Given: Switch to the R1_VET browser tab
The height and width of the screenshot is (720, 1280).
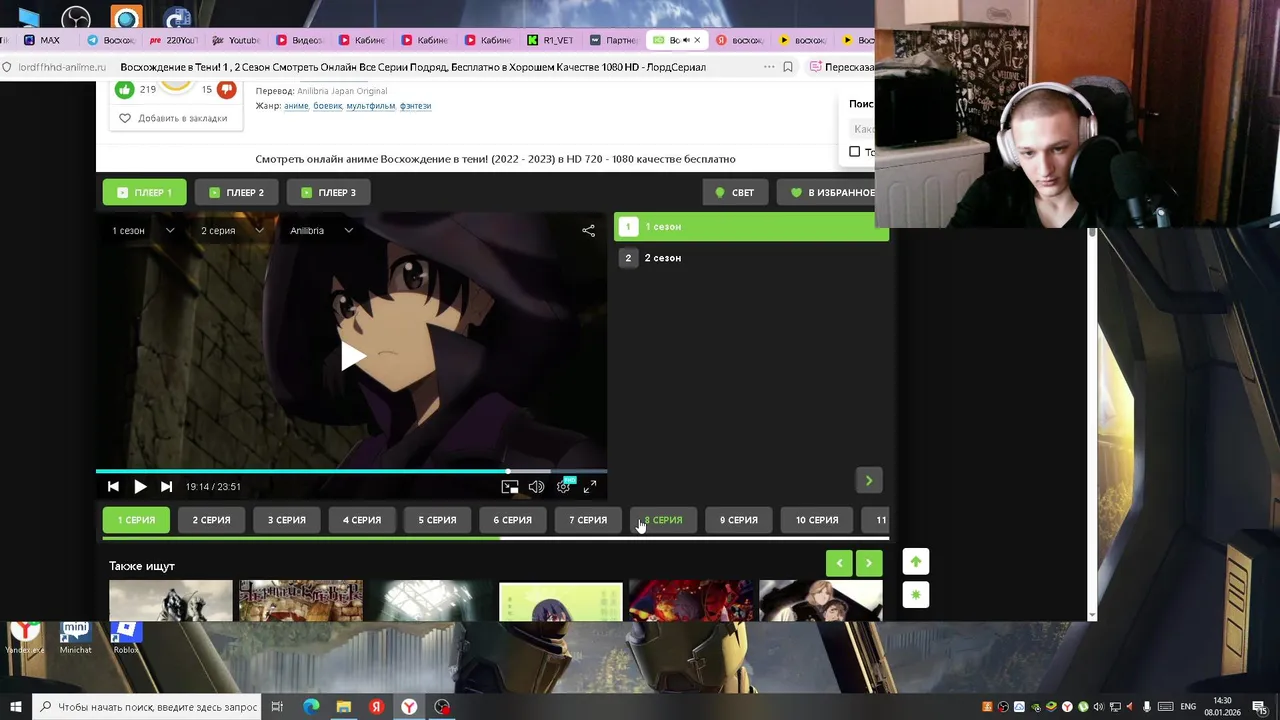Looking at the screenshot, I should (x=550, y=40).
